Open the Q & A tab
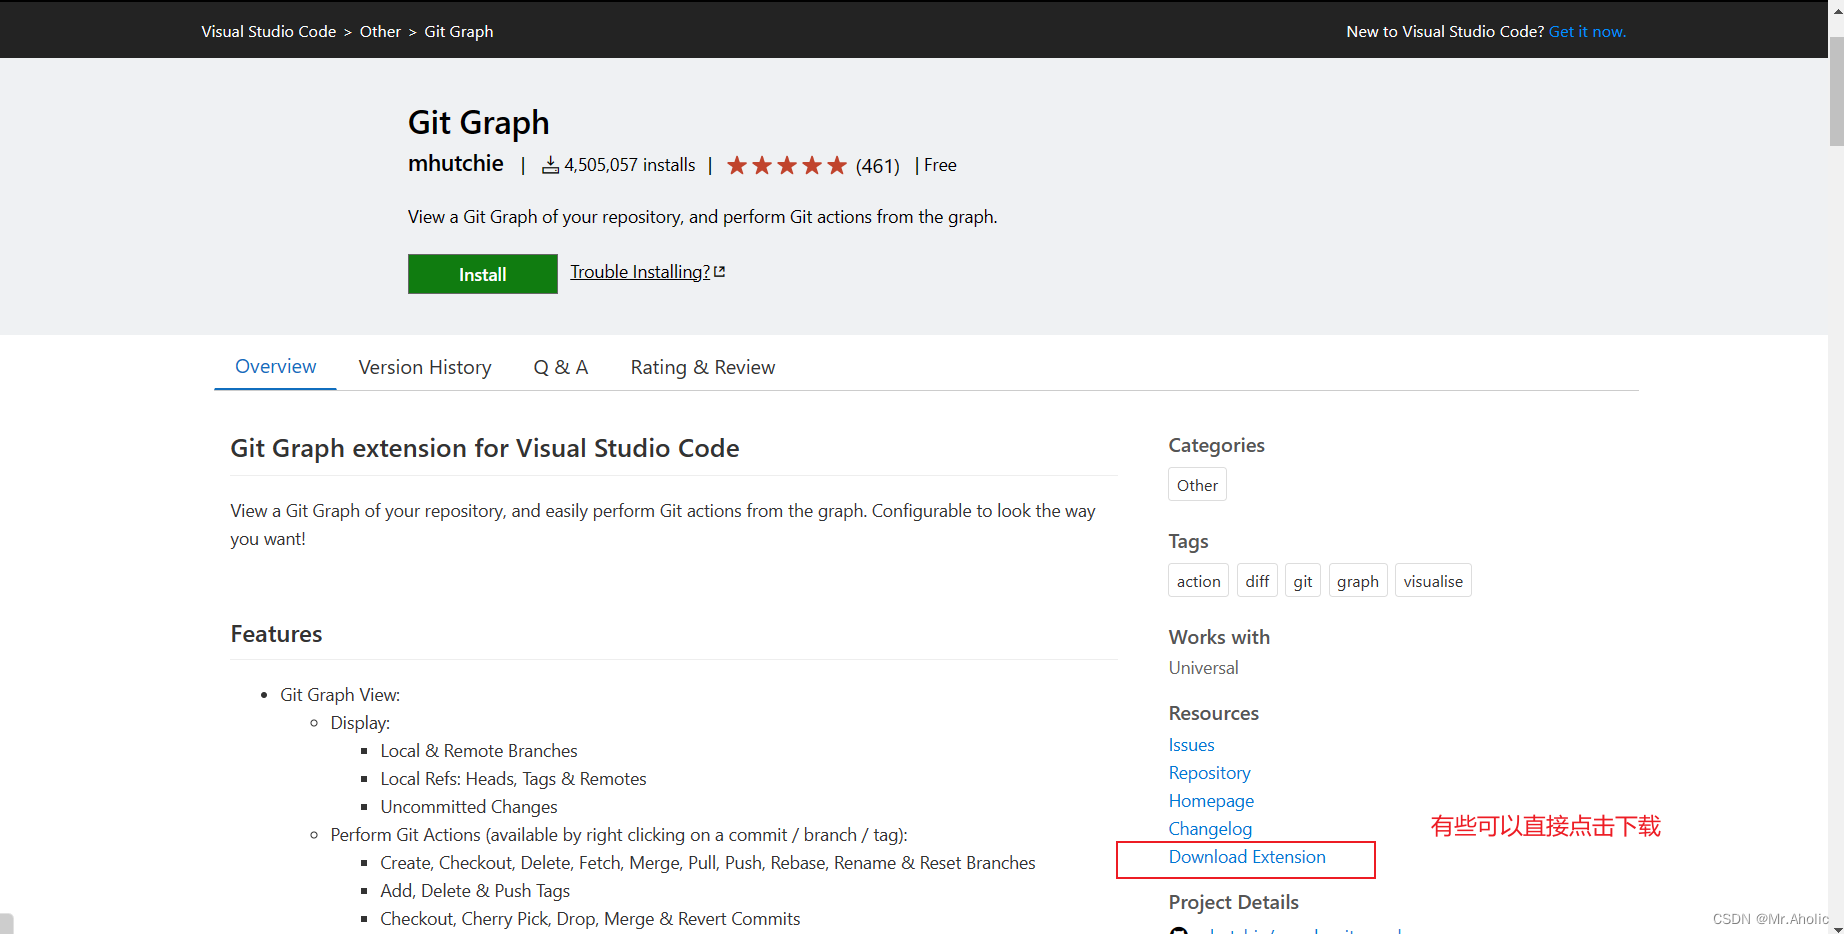This screenshot has width=1844, height=934. [560, 367]
